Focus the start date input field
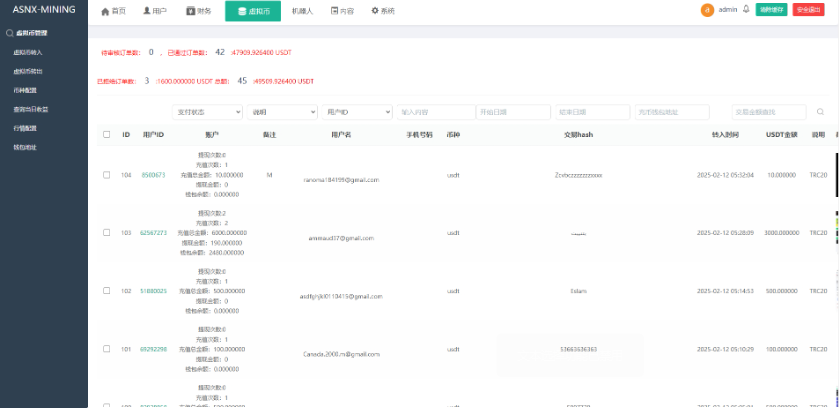Image resolution: width=839 pixels, height=408 pixels. point(513,112)
